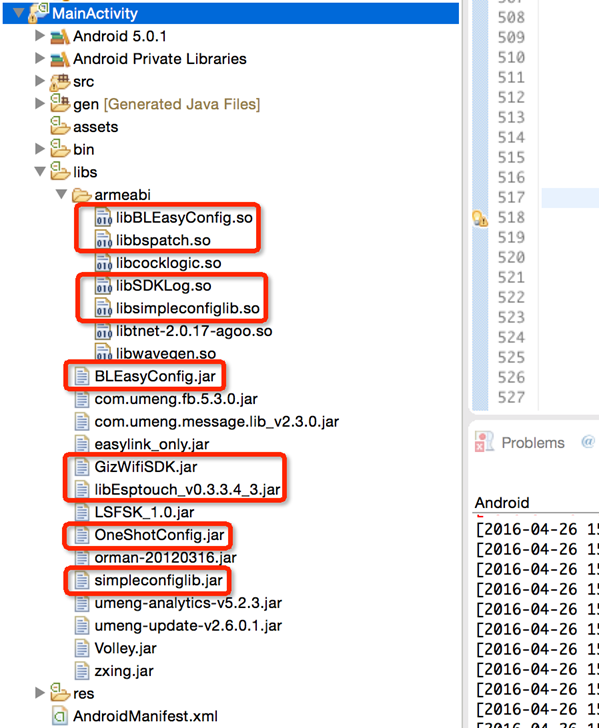The image size is (599, 728).
Task: Select LSFSK_1.0.jar in libs
Action: (x=144, y=512)
